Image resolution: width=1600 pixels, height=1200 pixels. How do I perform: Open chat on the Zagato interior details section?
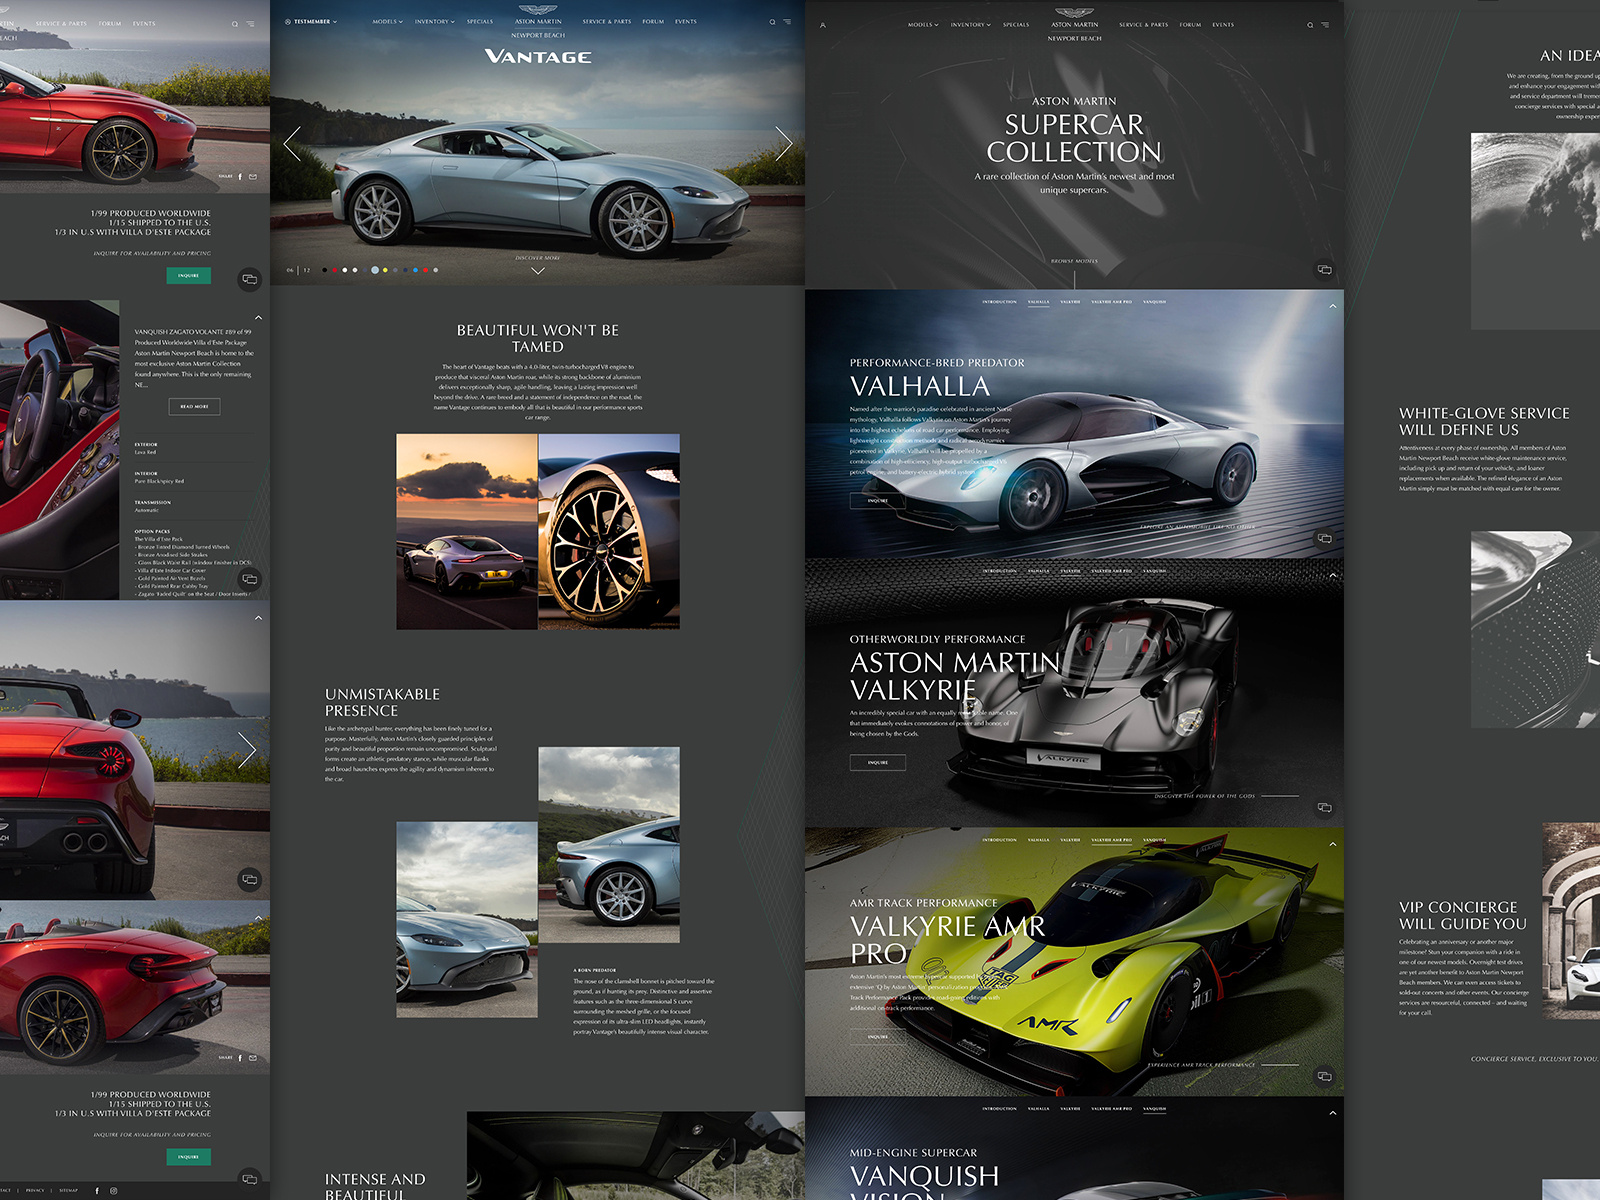(x=250, y=579)
